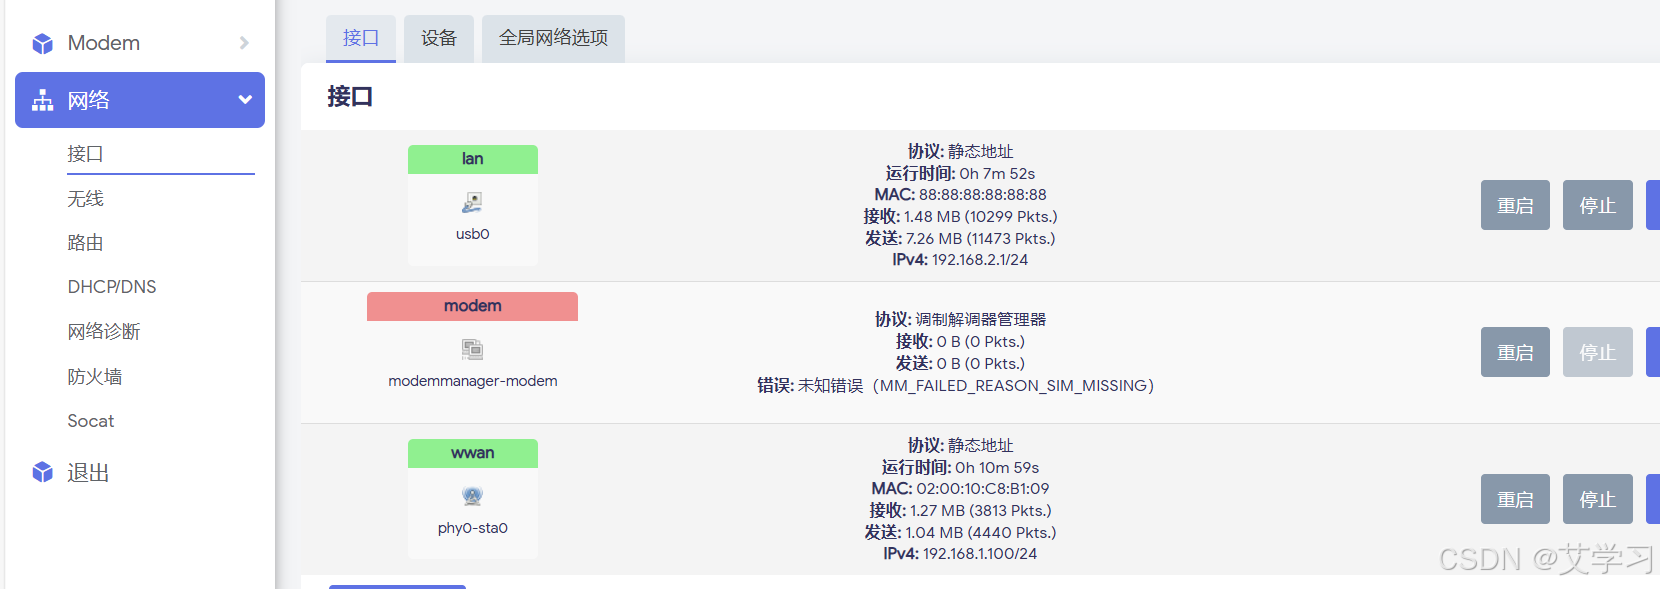
Task: Open the 全局网络选项 tab
Action: (x=552, y=38)
